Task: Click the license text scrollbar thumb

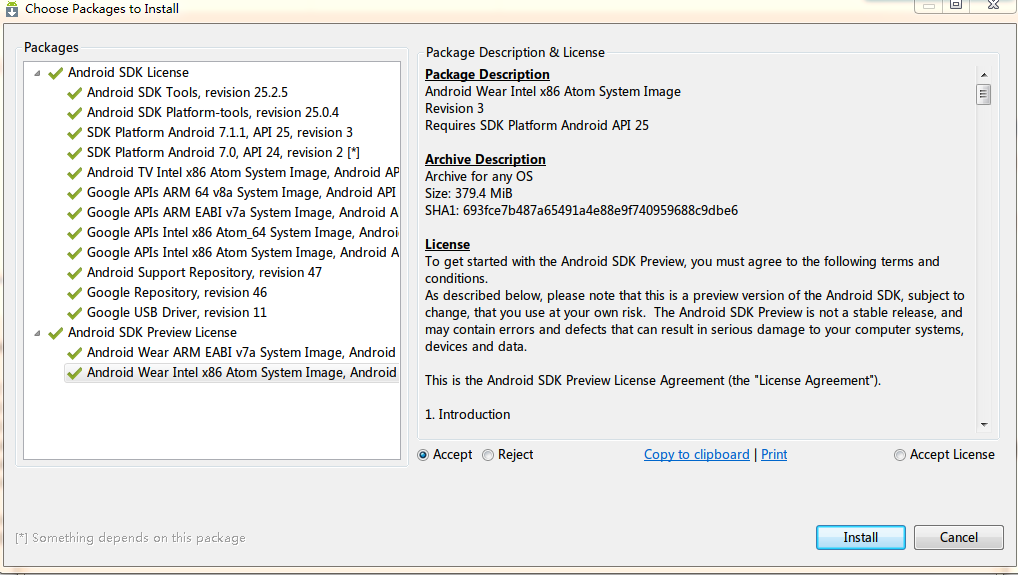Action: pyautogui.click(x=984, y=94)
